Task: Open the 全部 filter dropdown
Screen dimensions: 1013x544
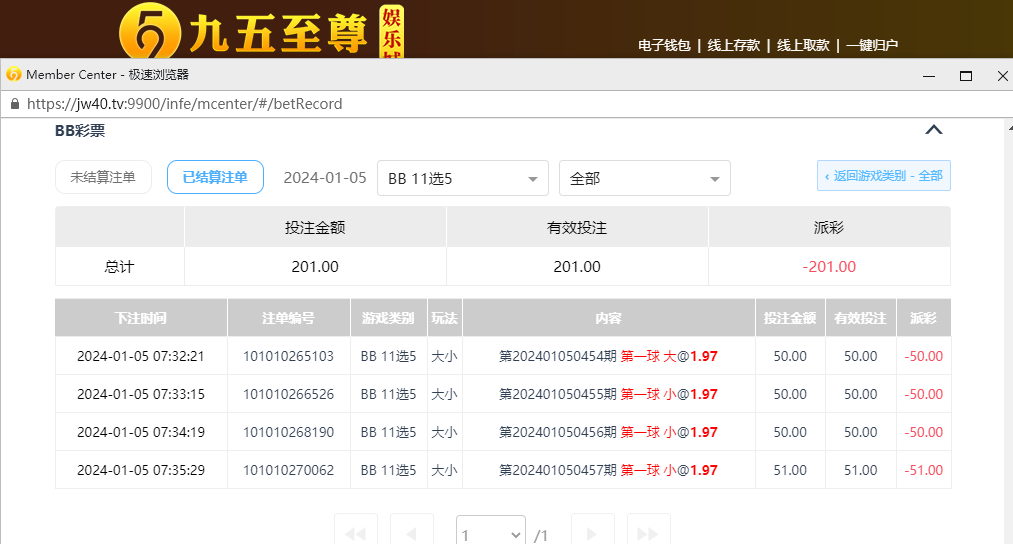Action: (645, 178)
